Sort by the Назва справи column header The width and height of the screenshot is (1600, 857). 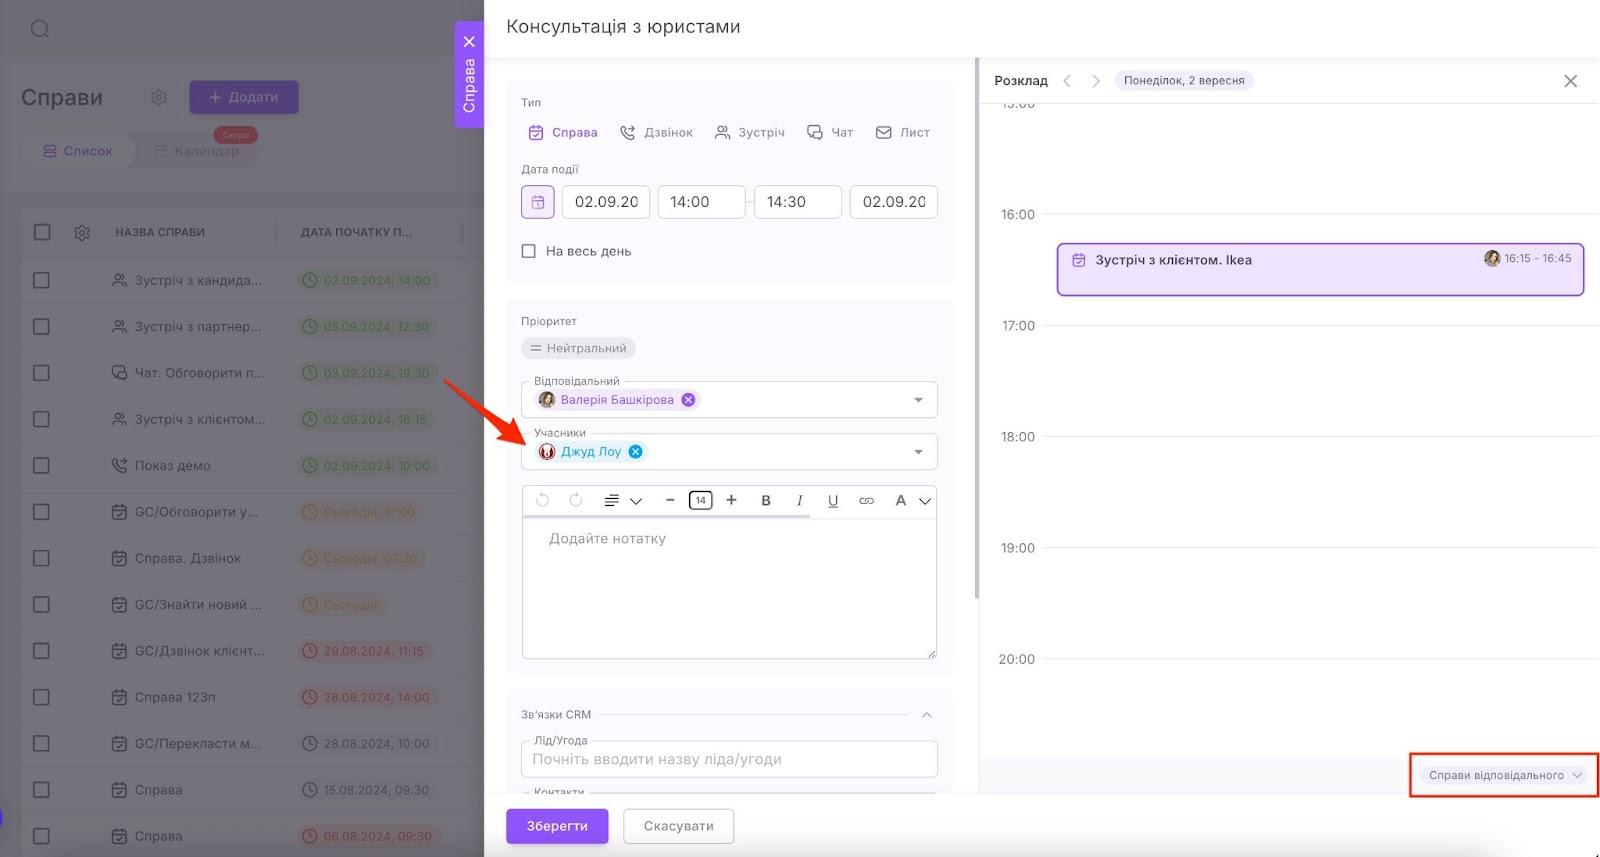[x=160, y=232]
